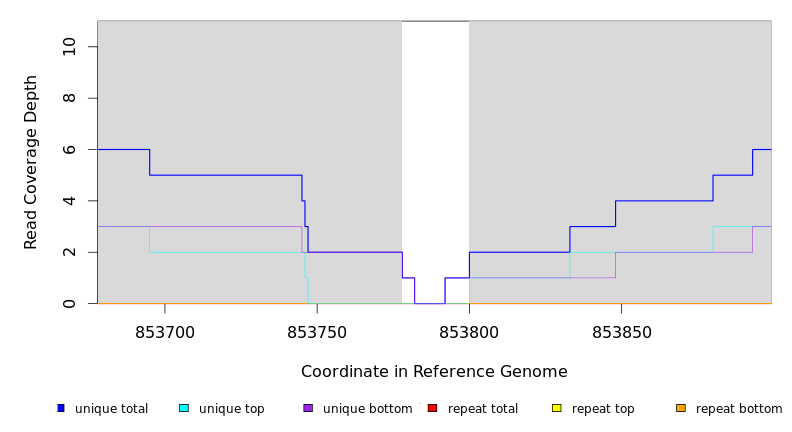Click the 853700 x-axis tick label
Screen dimensions: 792x432
coord(165,331)
